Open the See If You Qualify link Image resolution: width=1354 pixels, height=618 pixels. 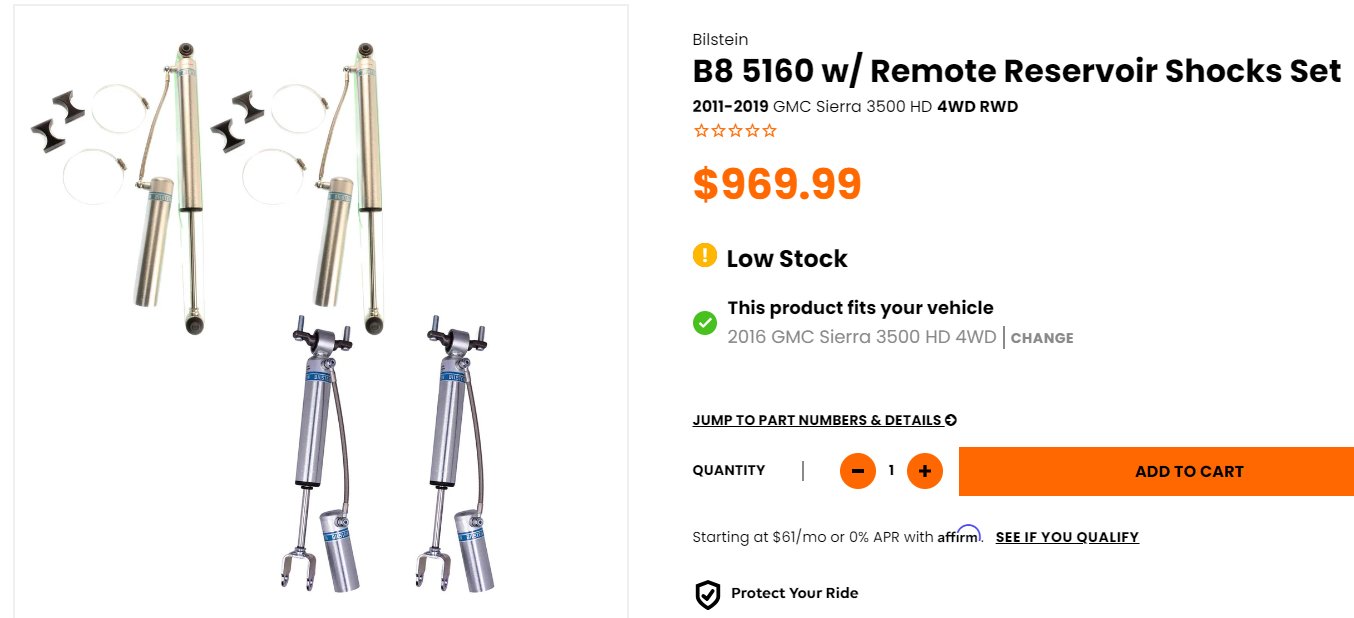[x=1067, y=537]
